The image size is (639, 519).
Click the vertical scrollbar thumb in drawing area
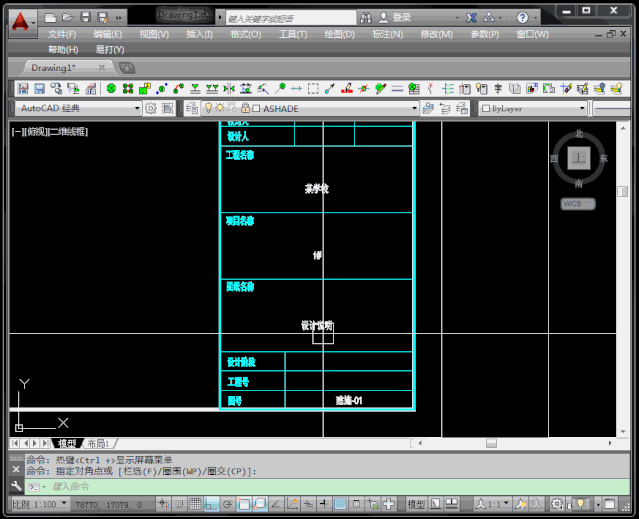point(622,191)
